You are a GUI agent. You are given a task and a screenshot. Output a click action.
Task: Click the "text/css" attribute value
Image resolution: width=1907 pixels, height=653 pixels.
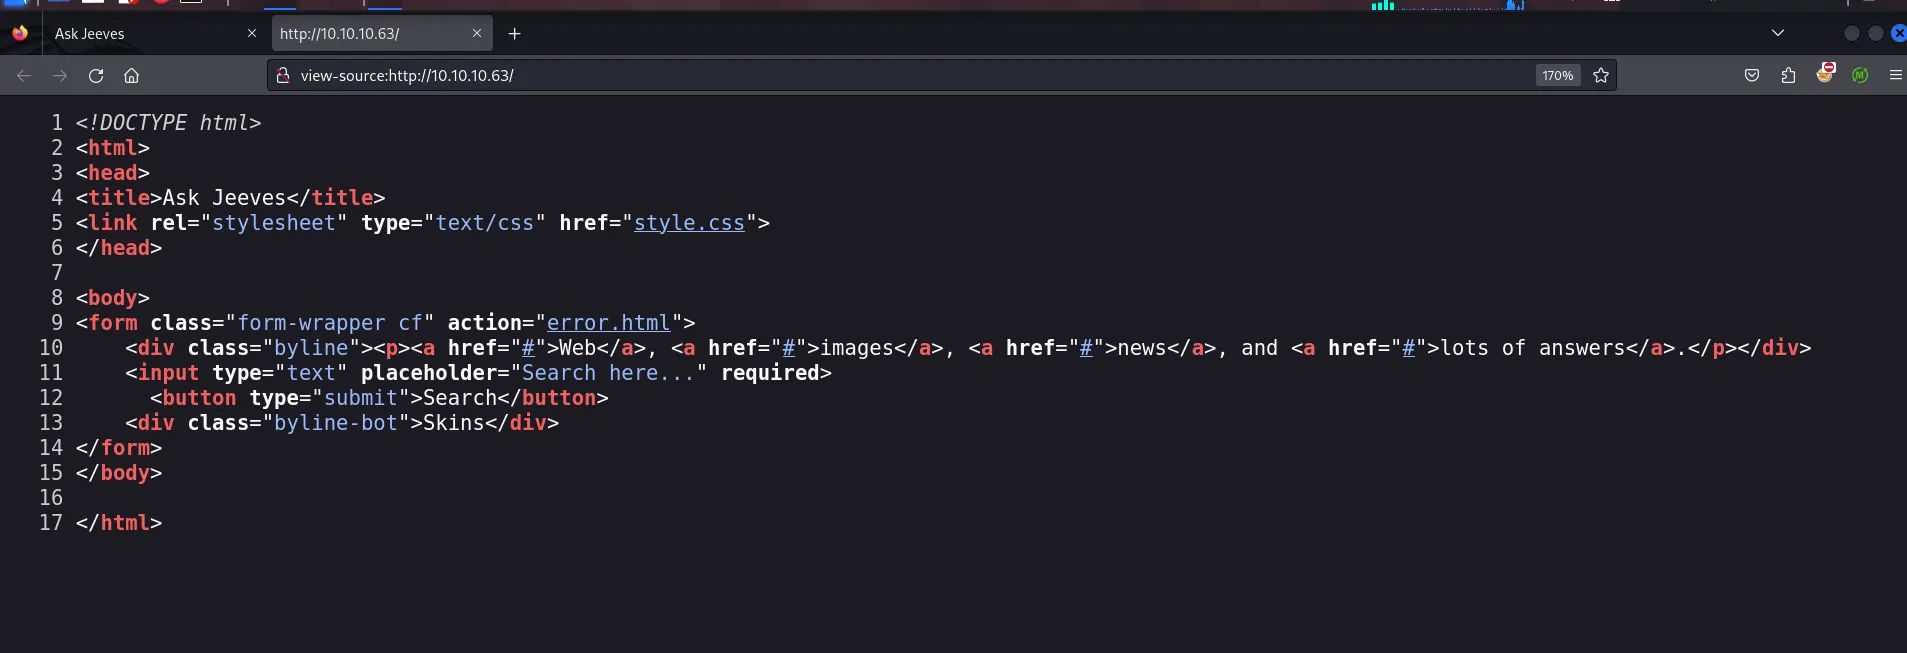click(x=485, y=223)
